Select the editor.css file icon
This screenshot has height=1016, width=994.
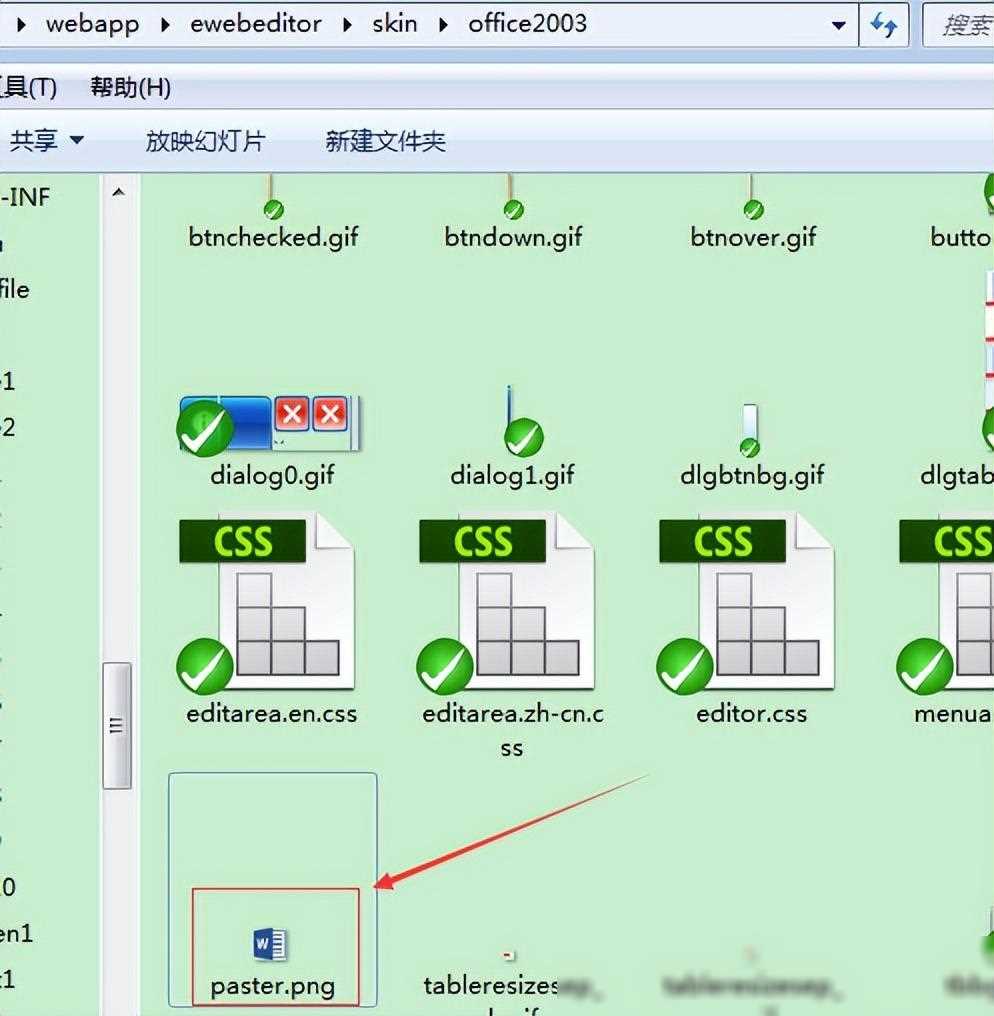point(747,604)
